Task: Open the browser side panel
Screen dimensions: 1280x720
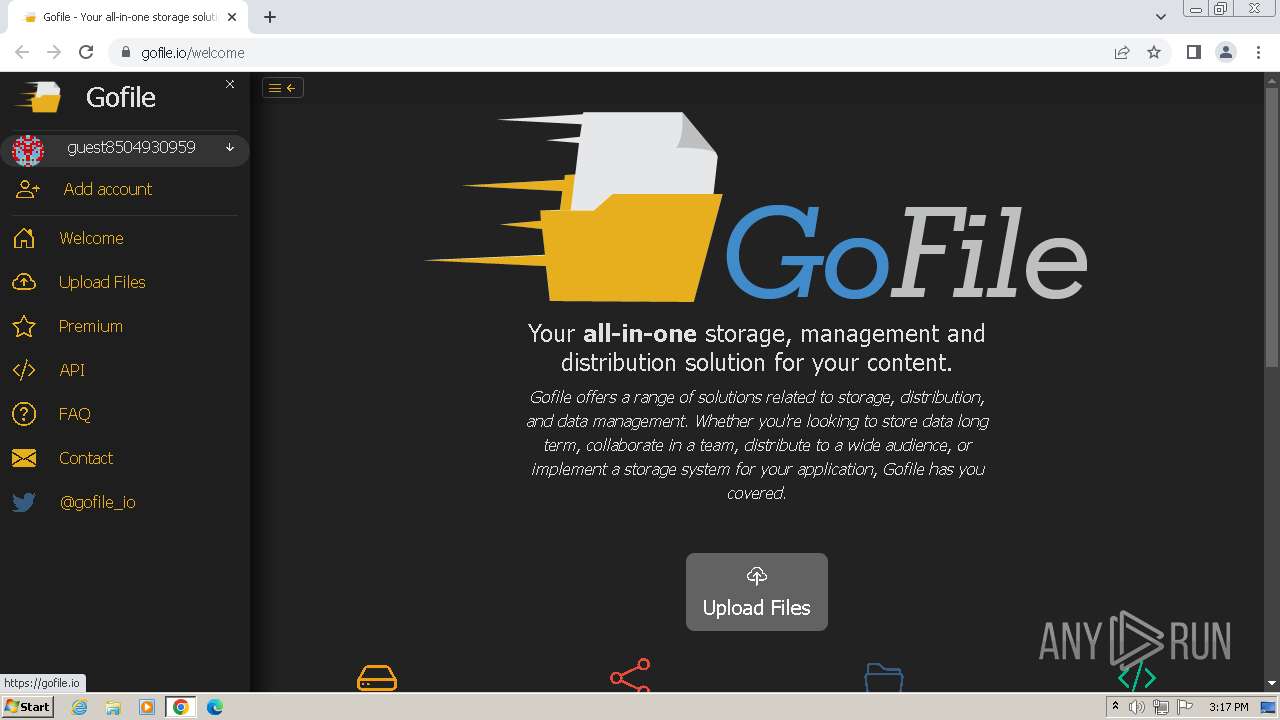Action: tap(1193, 52)
